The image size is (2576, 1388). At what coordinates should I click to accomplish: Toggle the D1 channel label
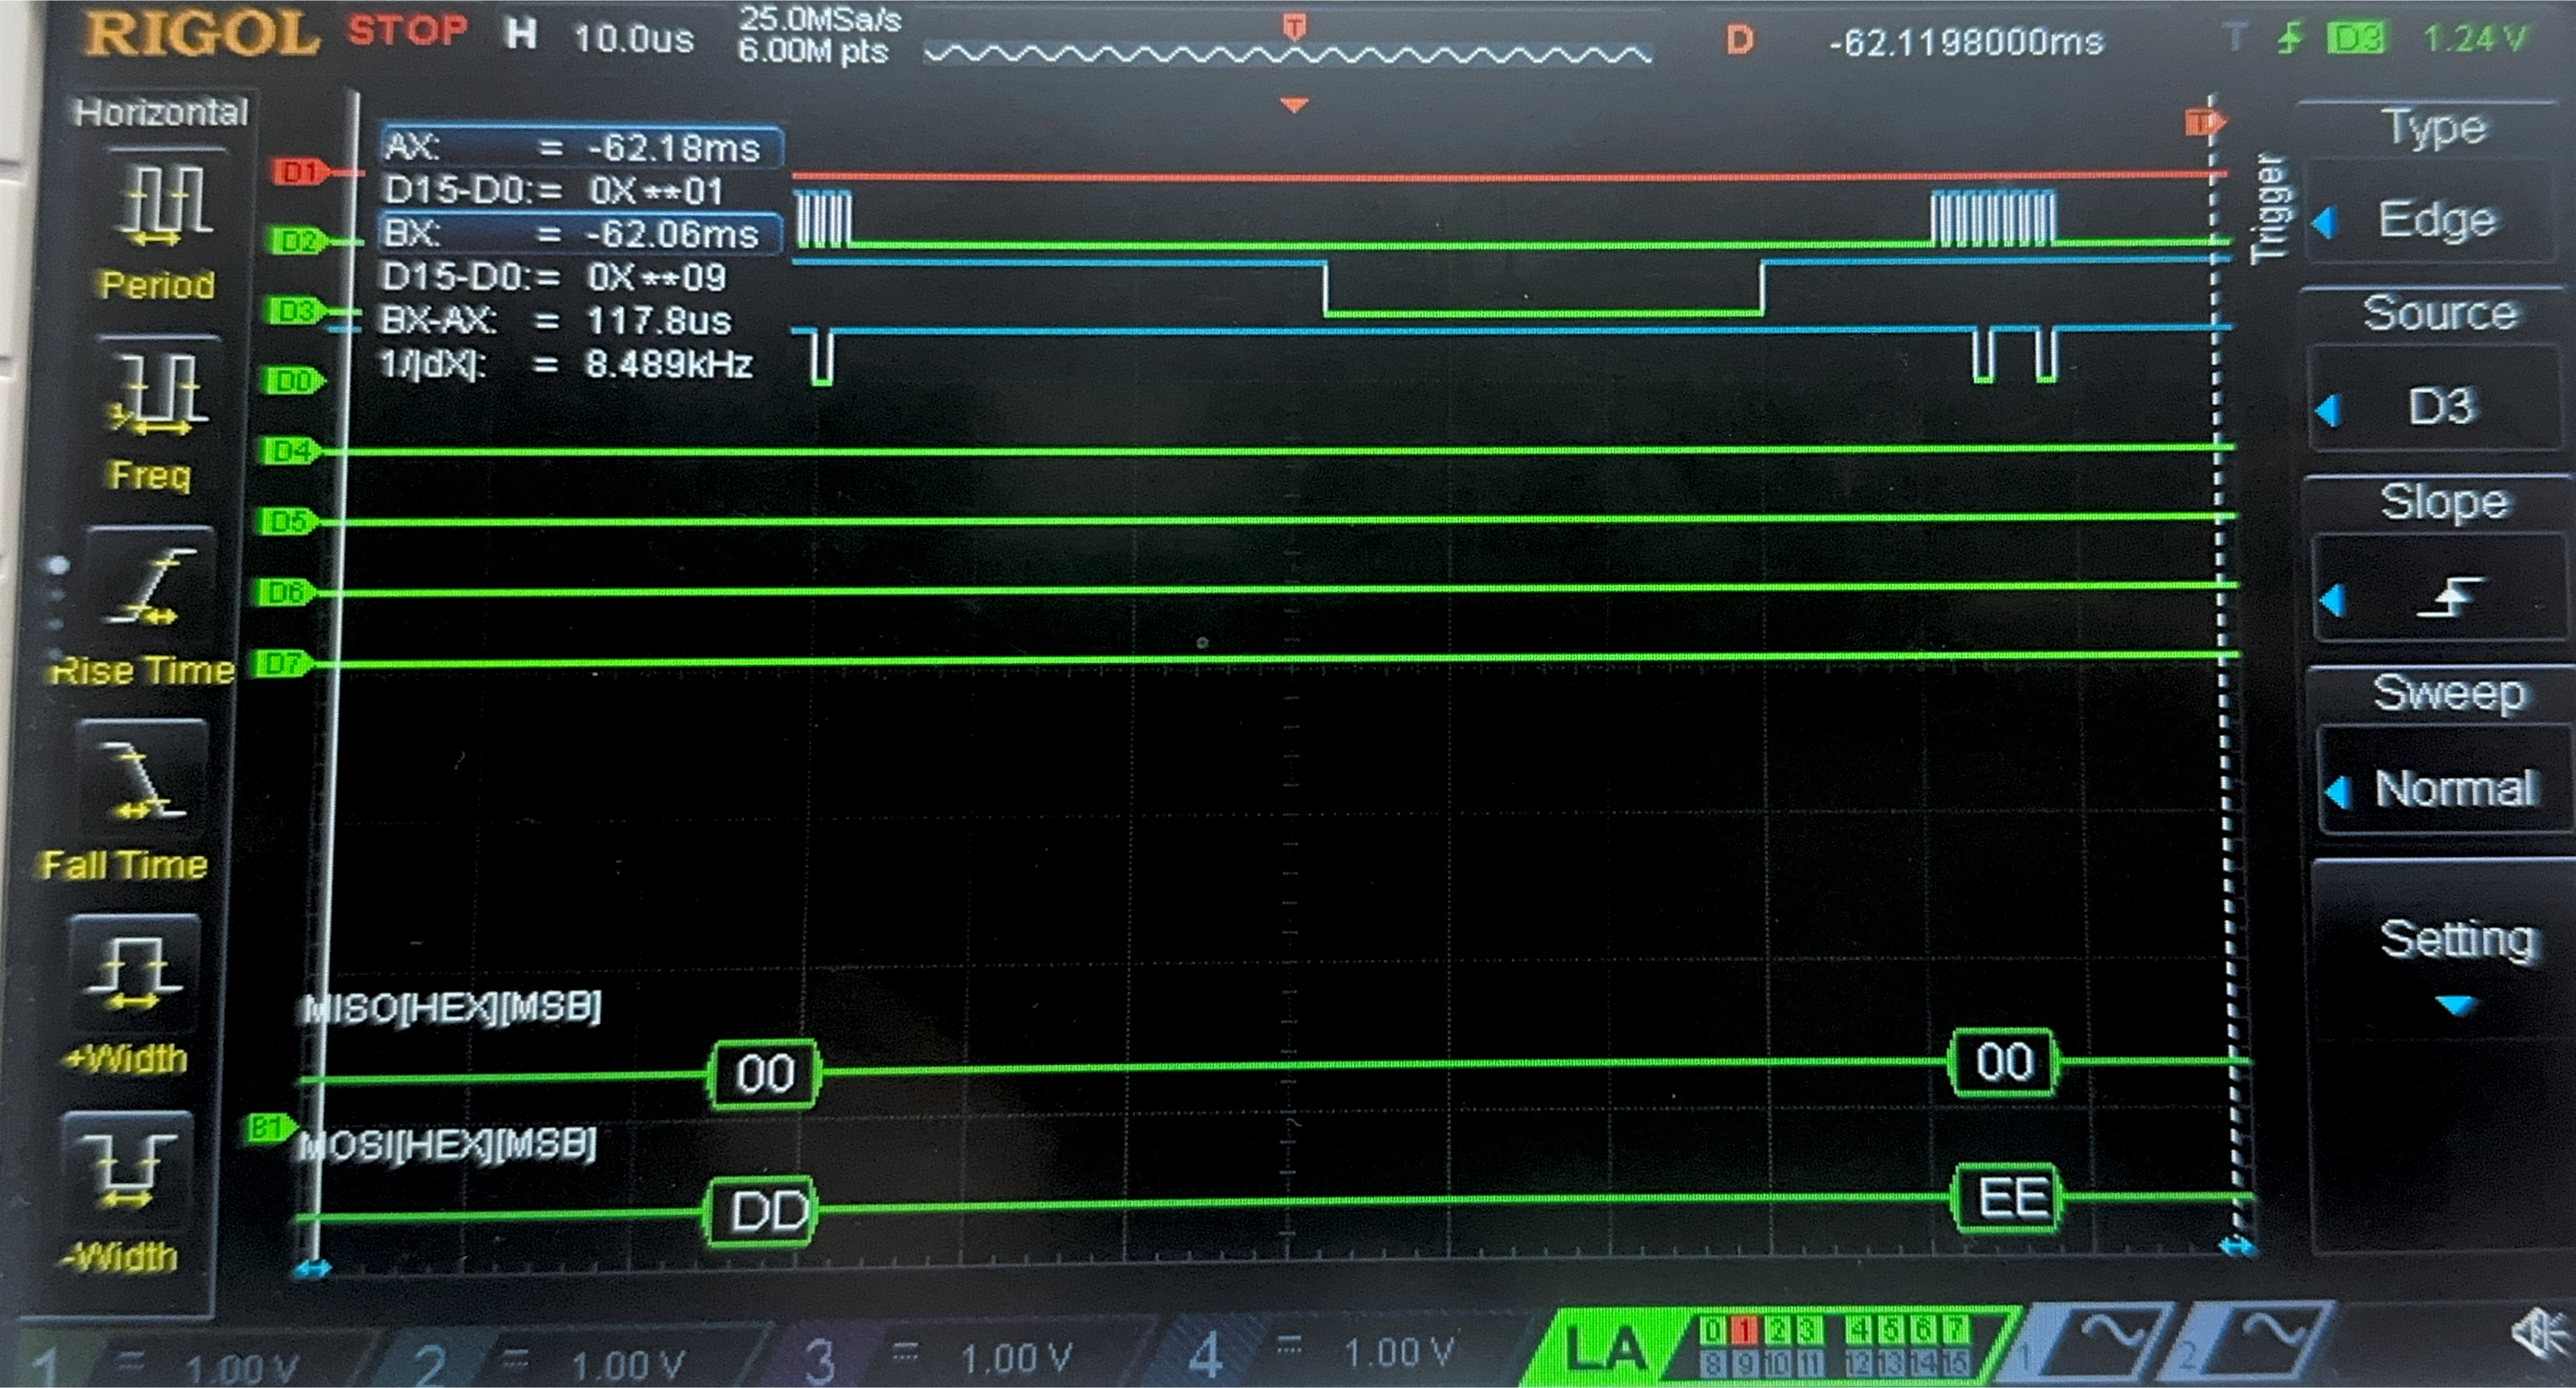[x=299, y=172]
